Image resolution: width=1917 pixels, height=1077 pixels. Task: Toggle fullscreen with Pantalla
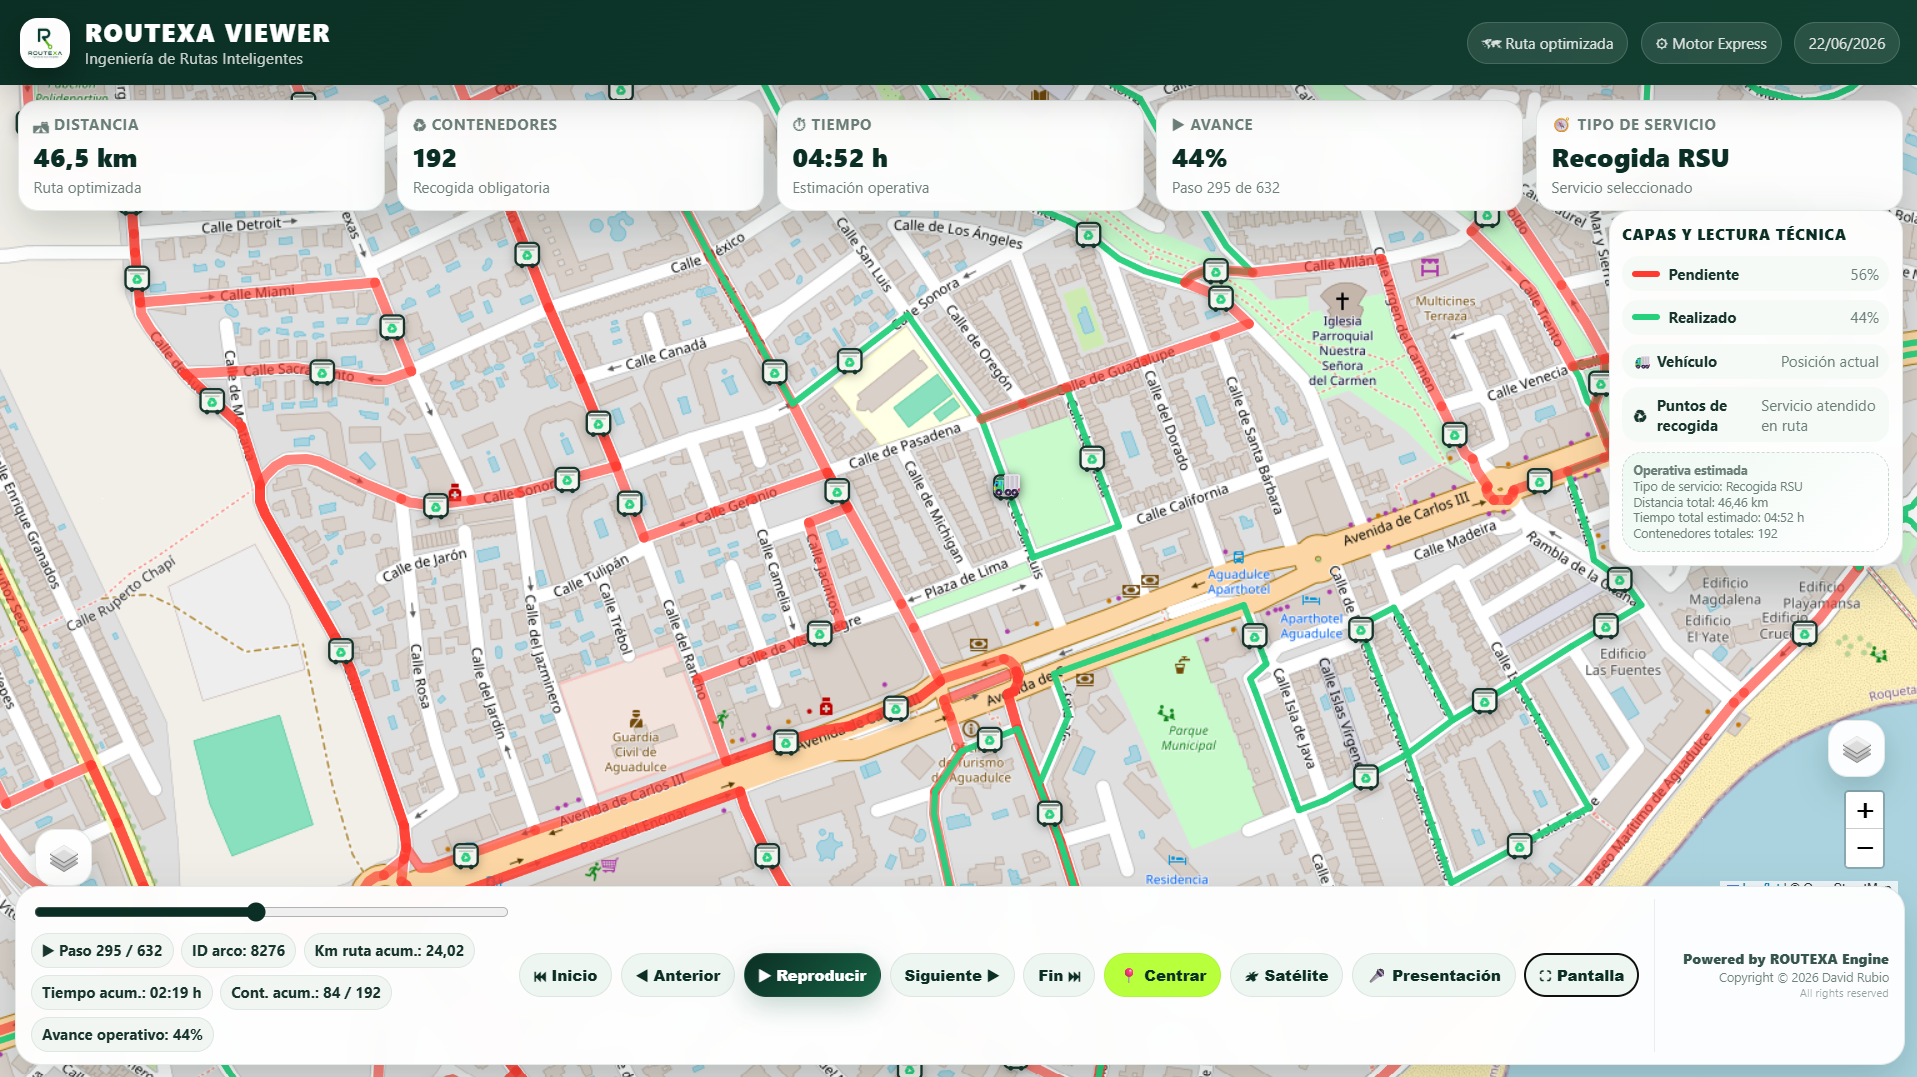[x=1581, y=975]
